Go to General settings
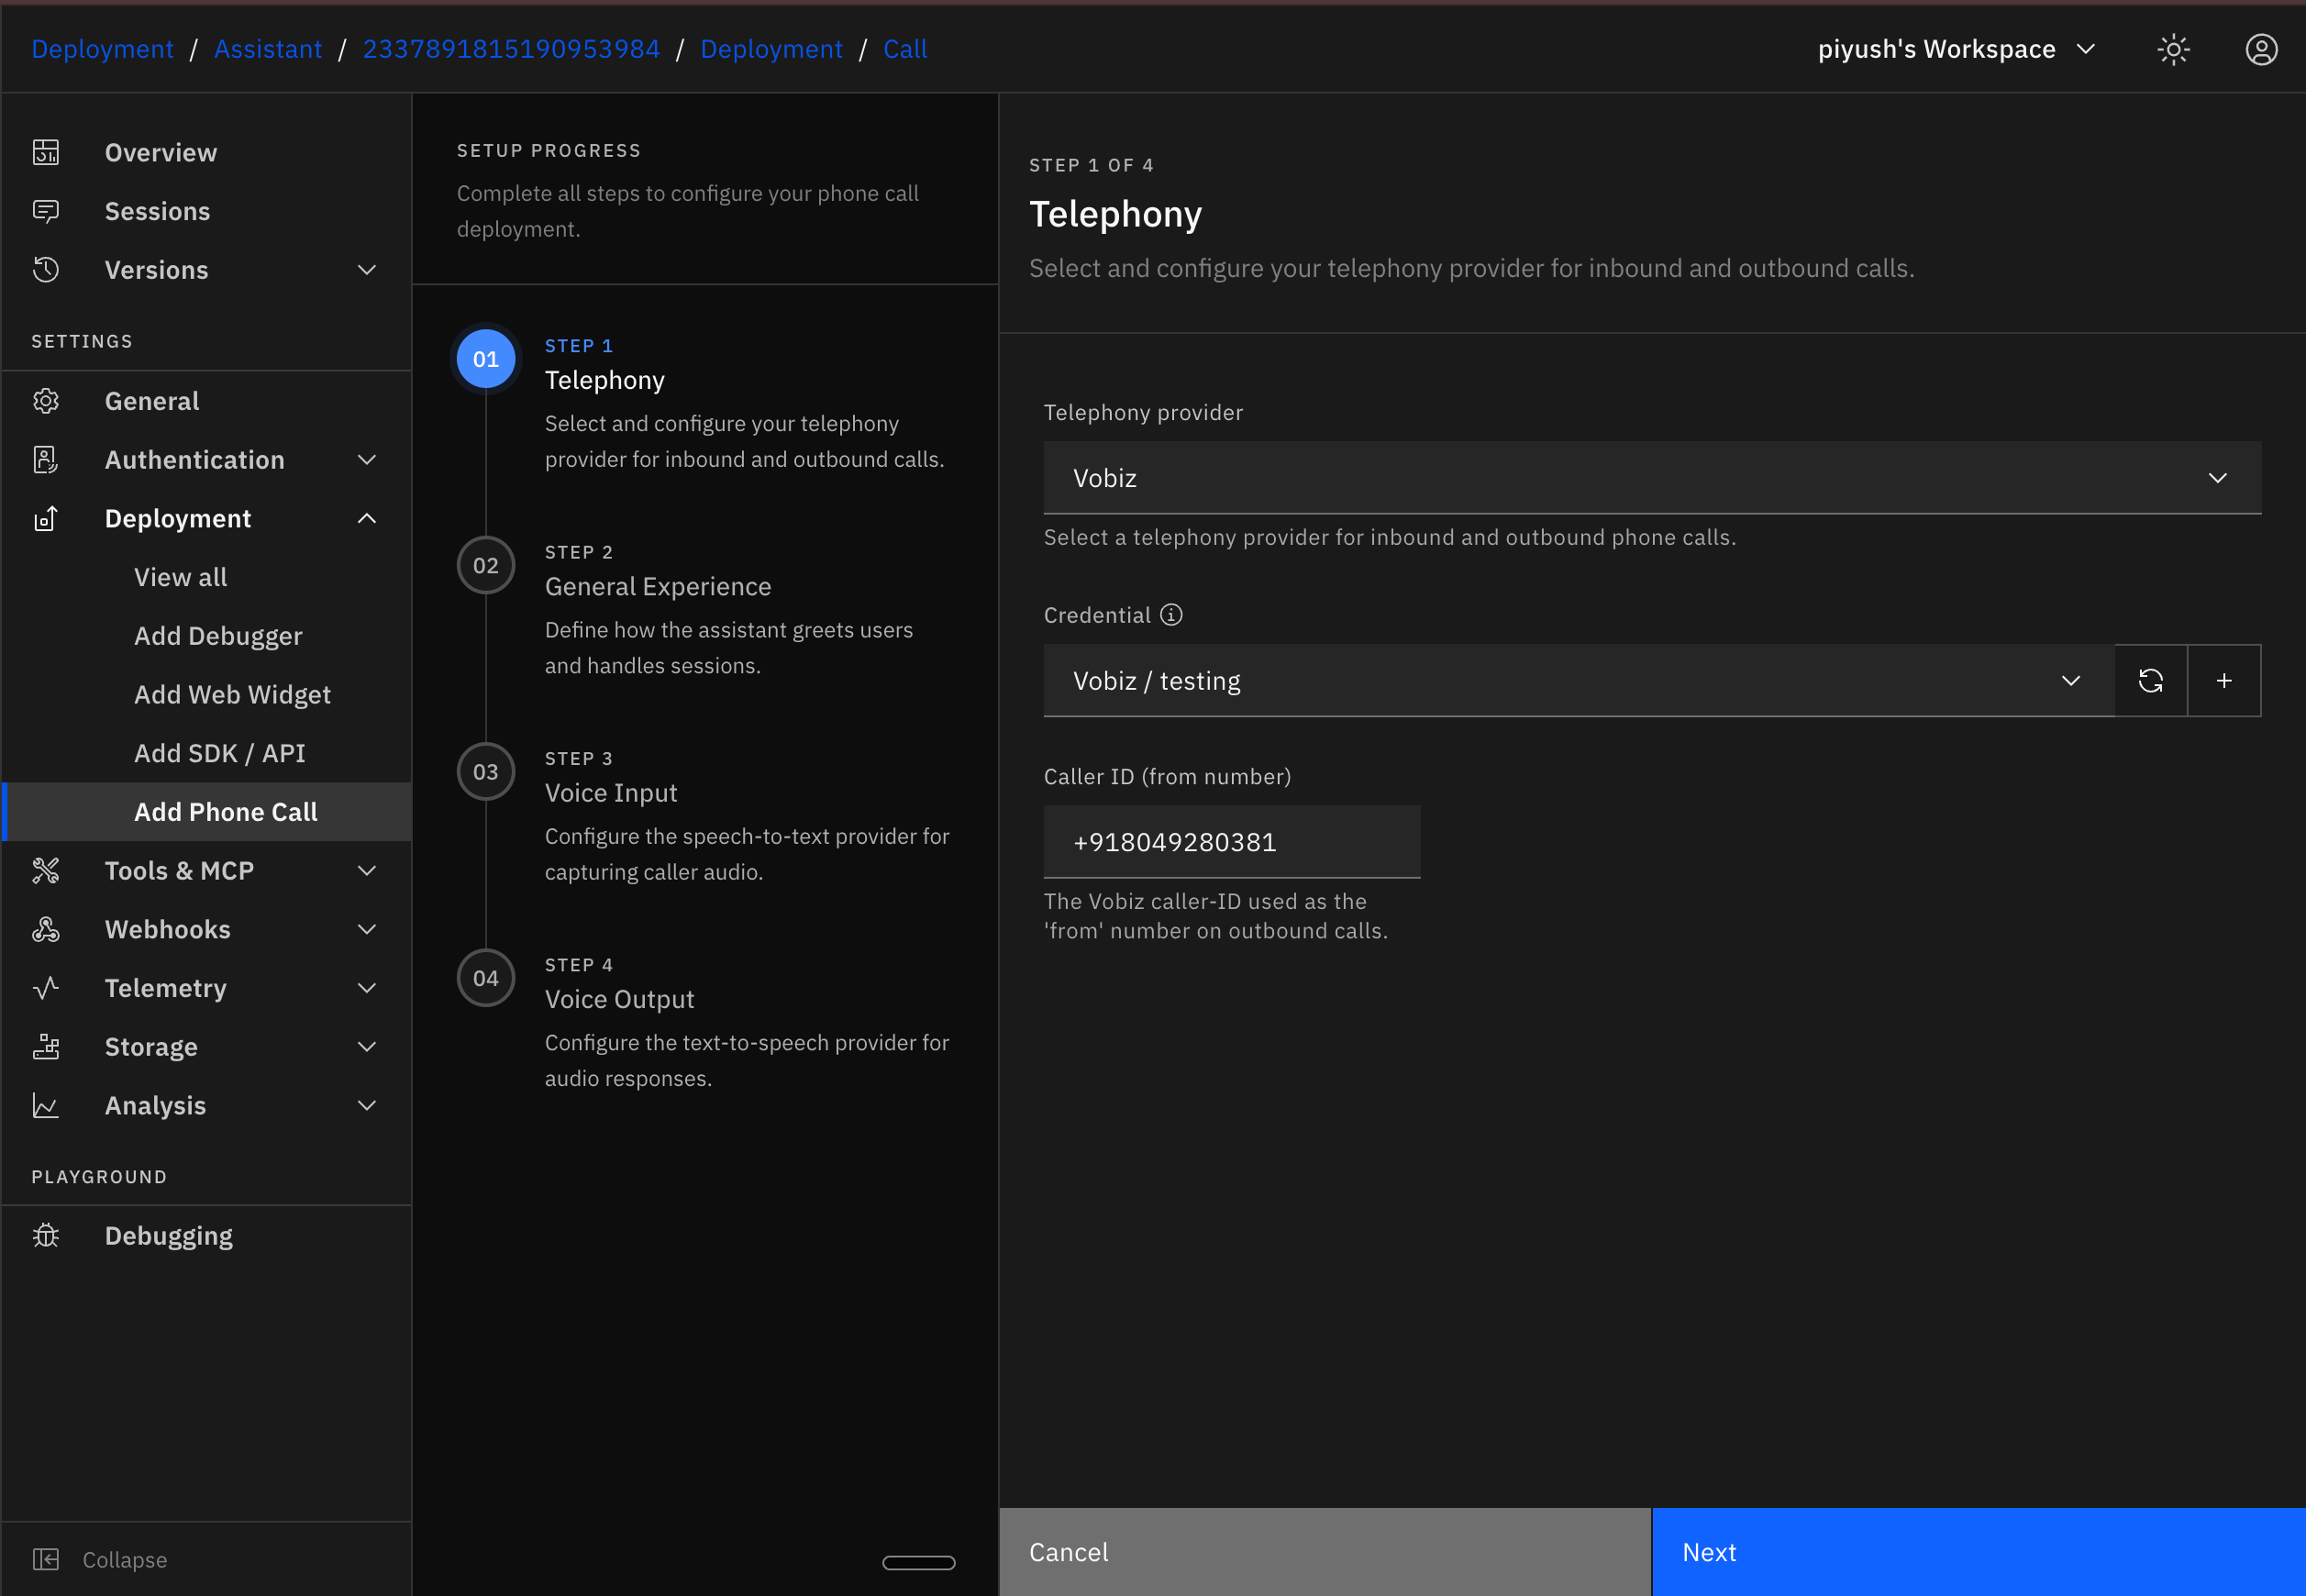 (206, 401)
